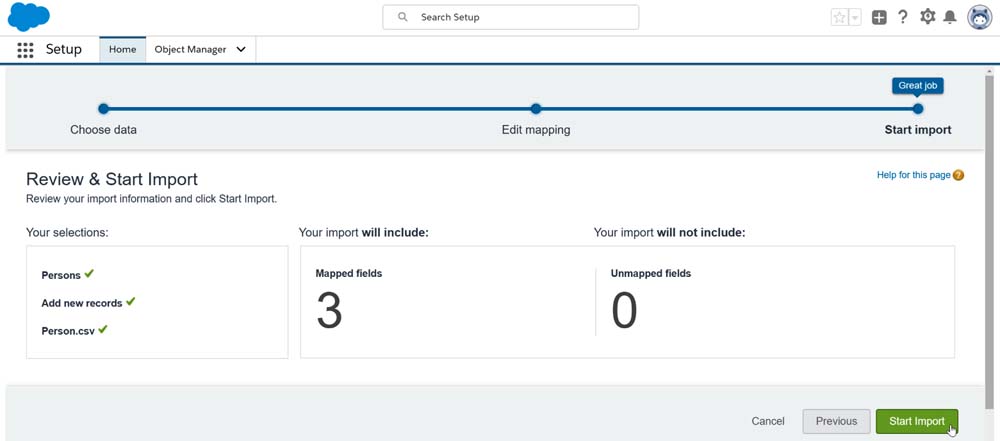Image resolution: width=1000 pixels, height=441 pixels.
Task: Switch to the Home tab
Action: 122,50
